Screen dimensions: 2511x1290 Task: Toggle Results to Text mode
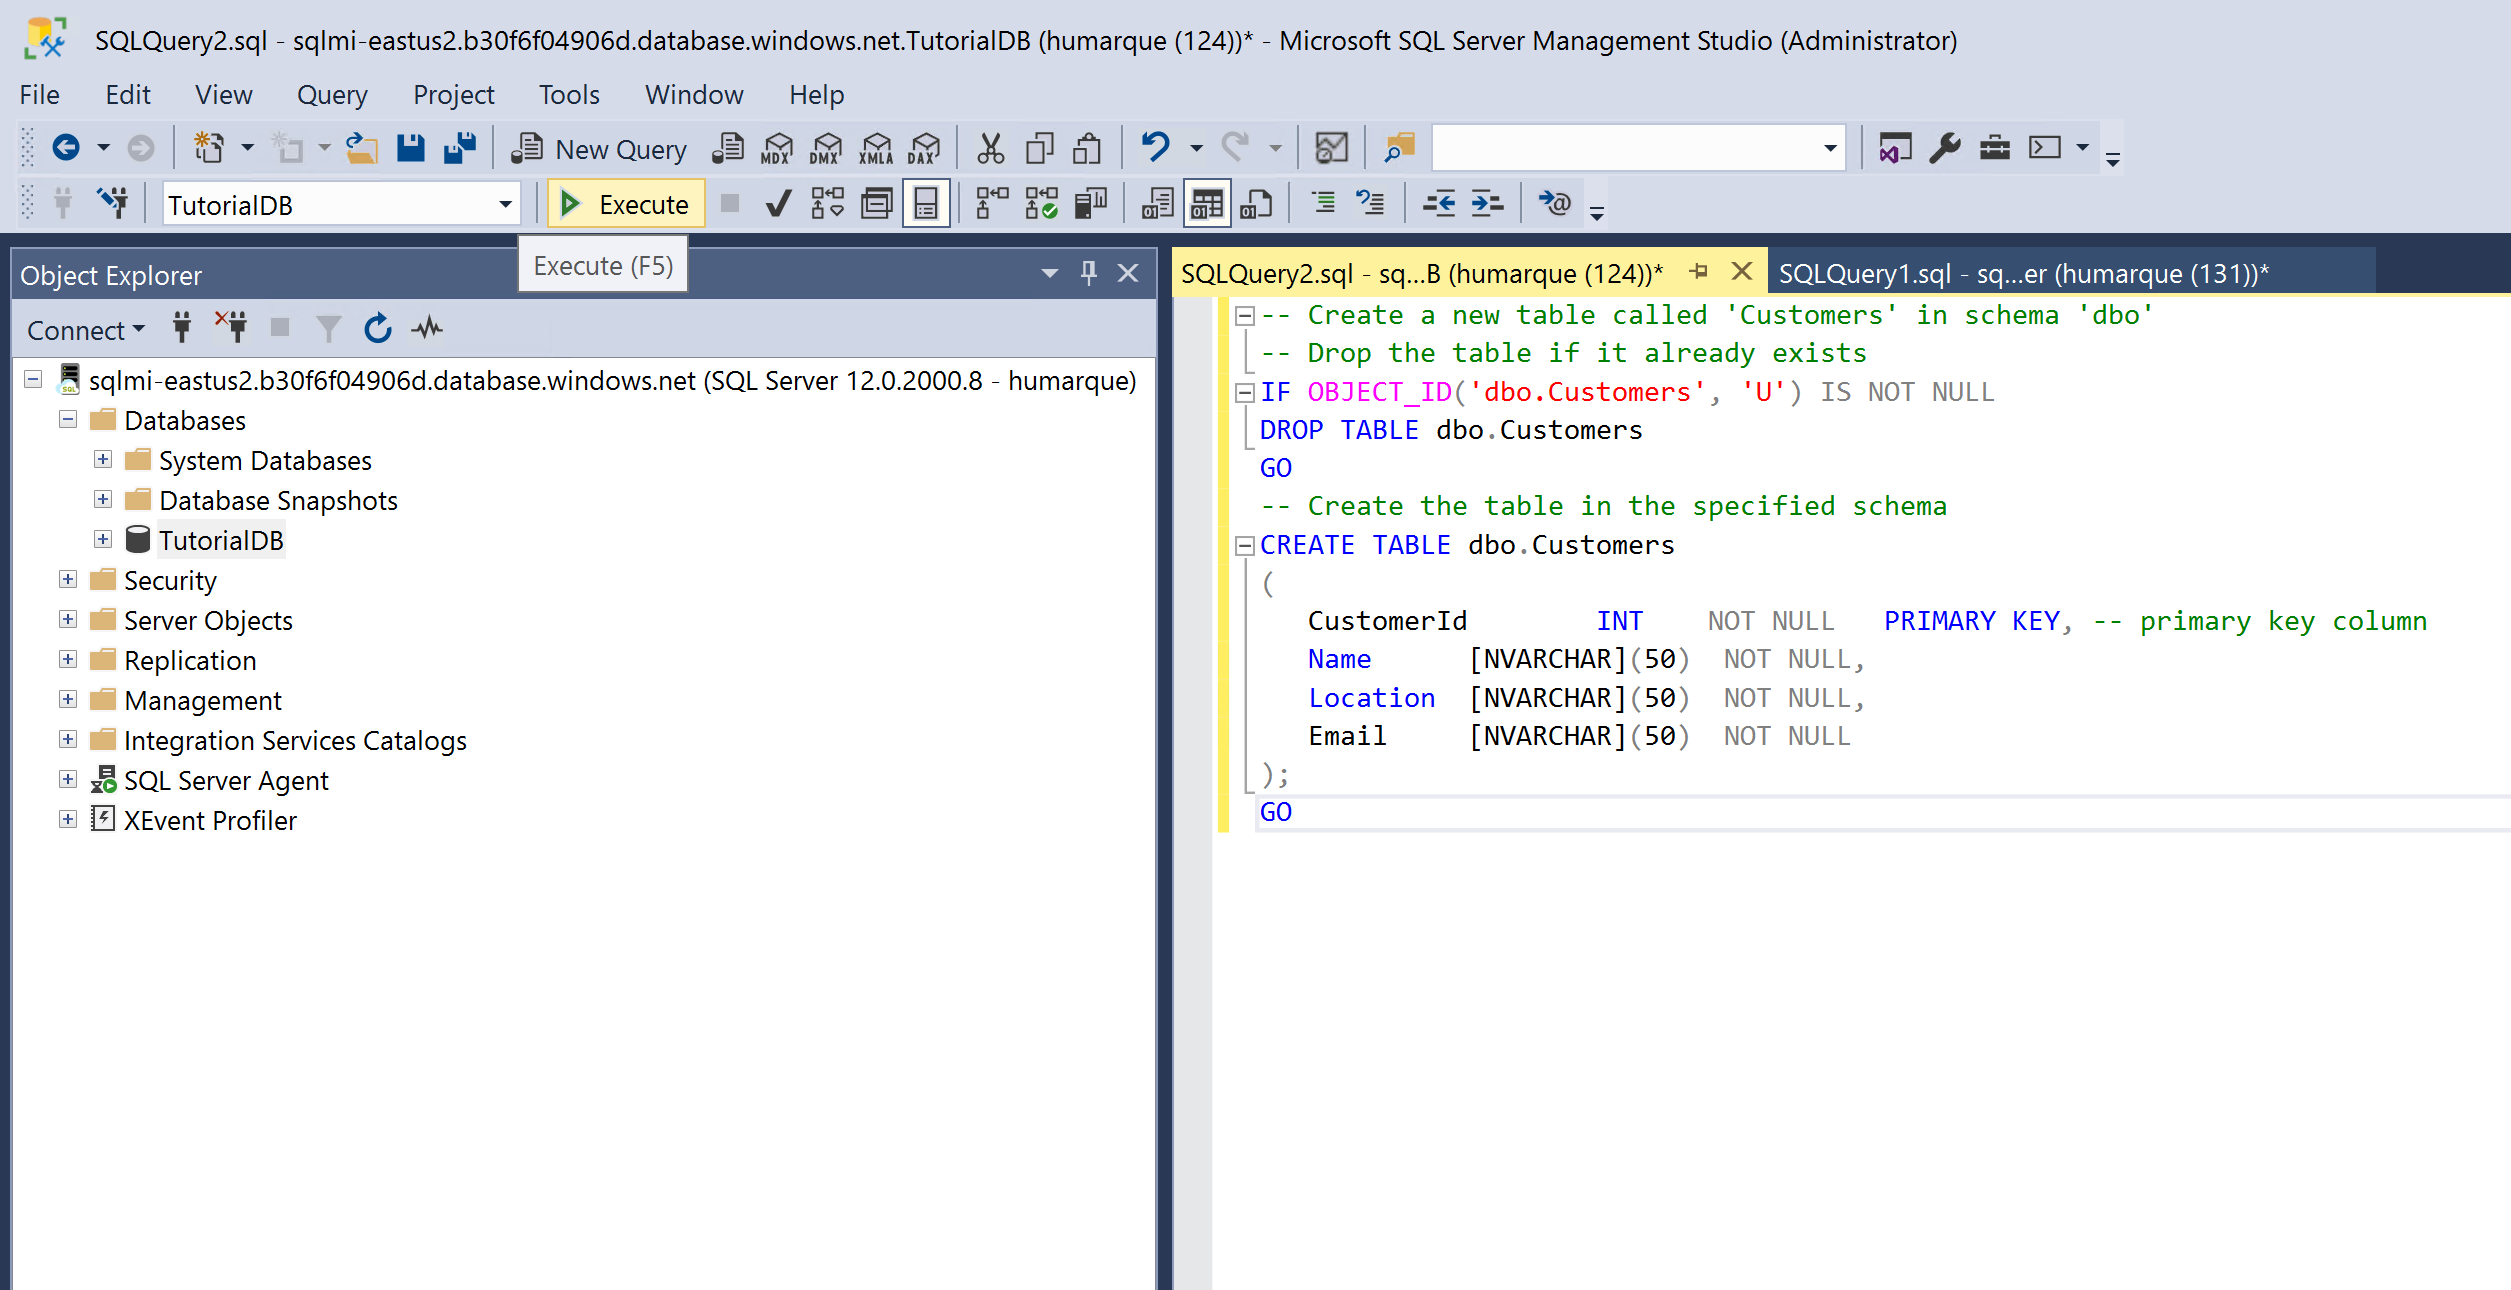pyautogui.click(x=1157, y=204)
